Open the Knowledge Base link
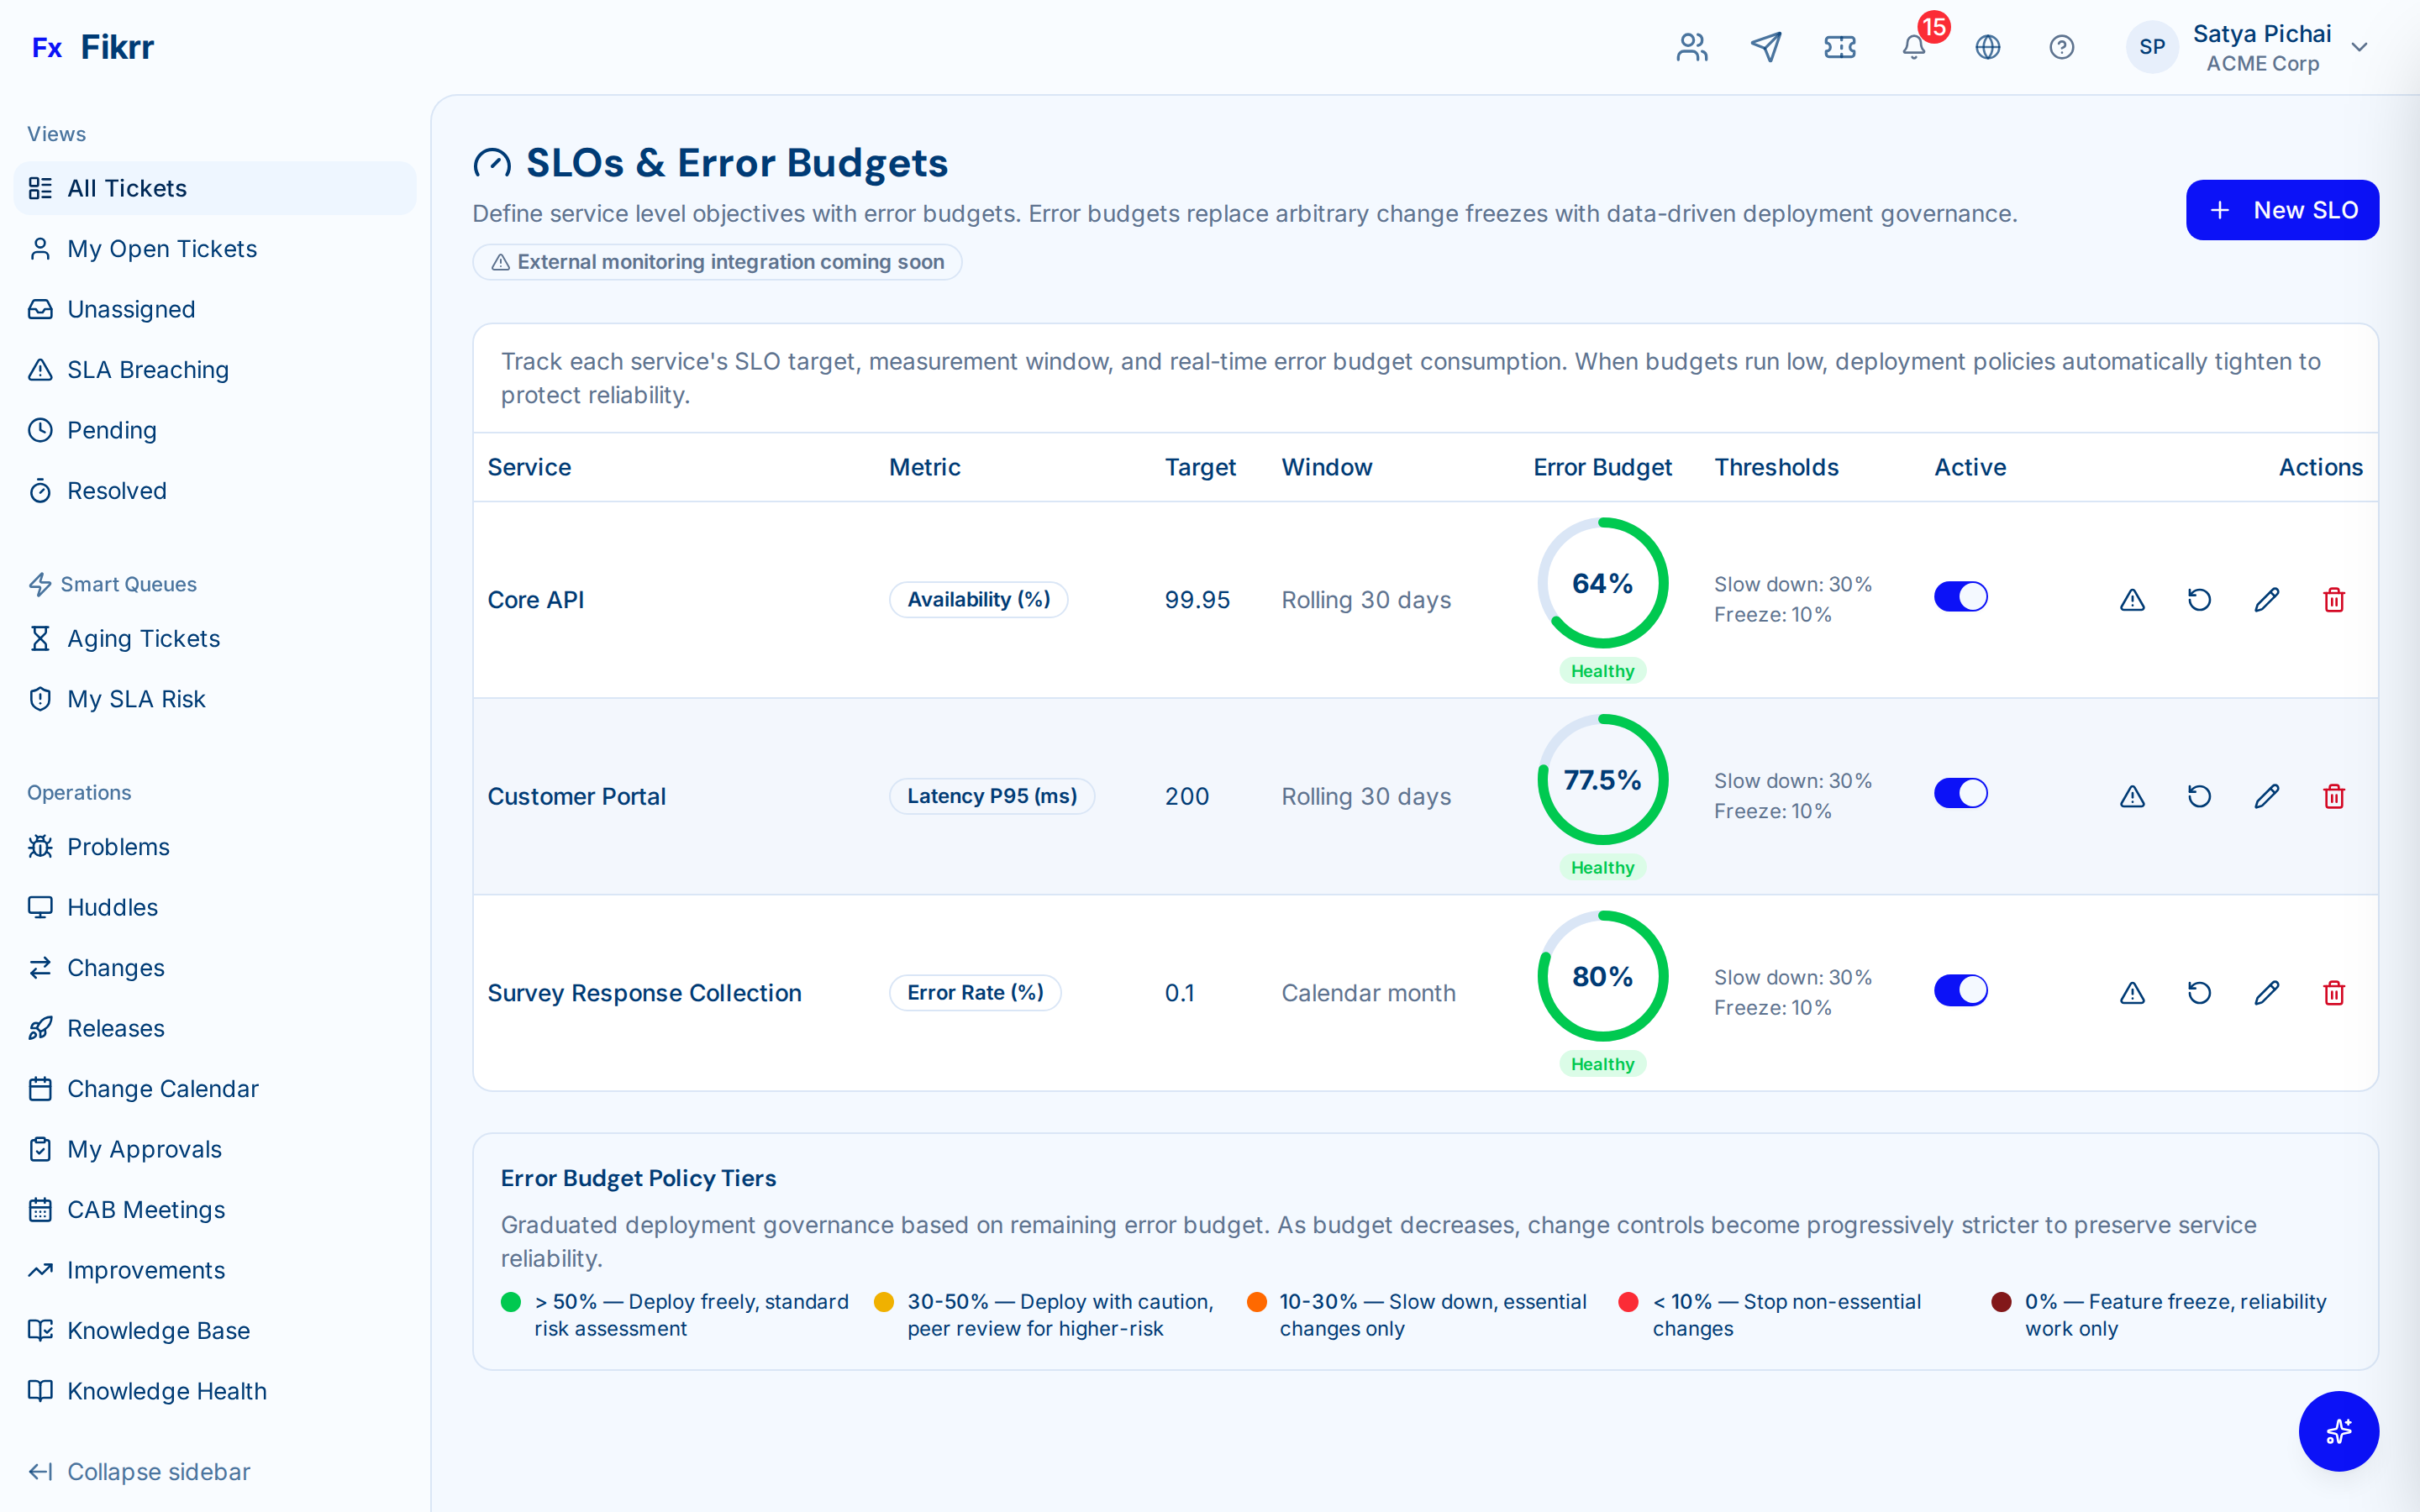2420x1512 pixels. pyautogui.click(x=158, y=1330)
